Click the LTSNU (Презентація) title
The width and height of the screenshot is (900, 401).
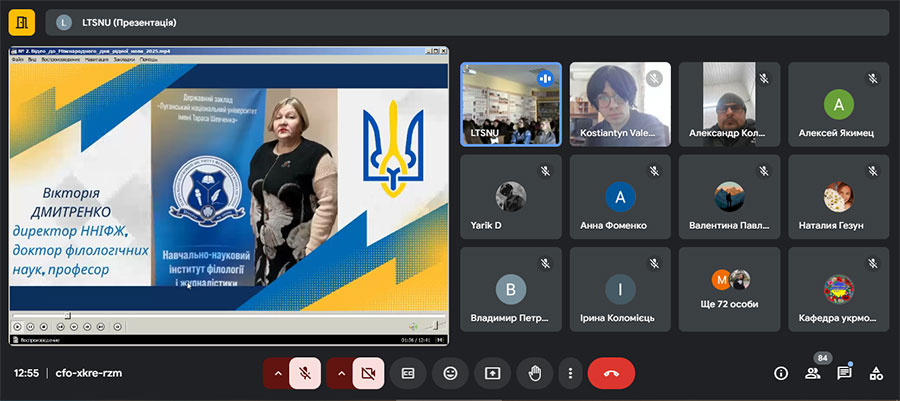[x=127, y=23]
